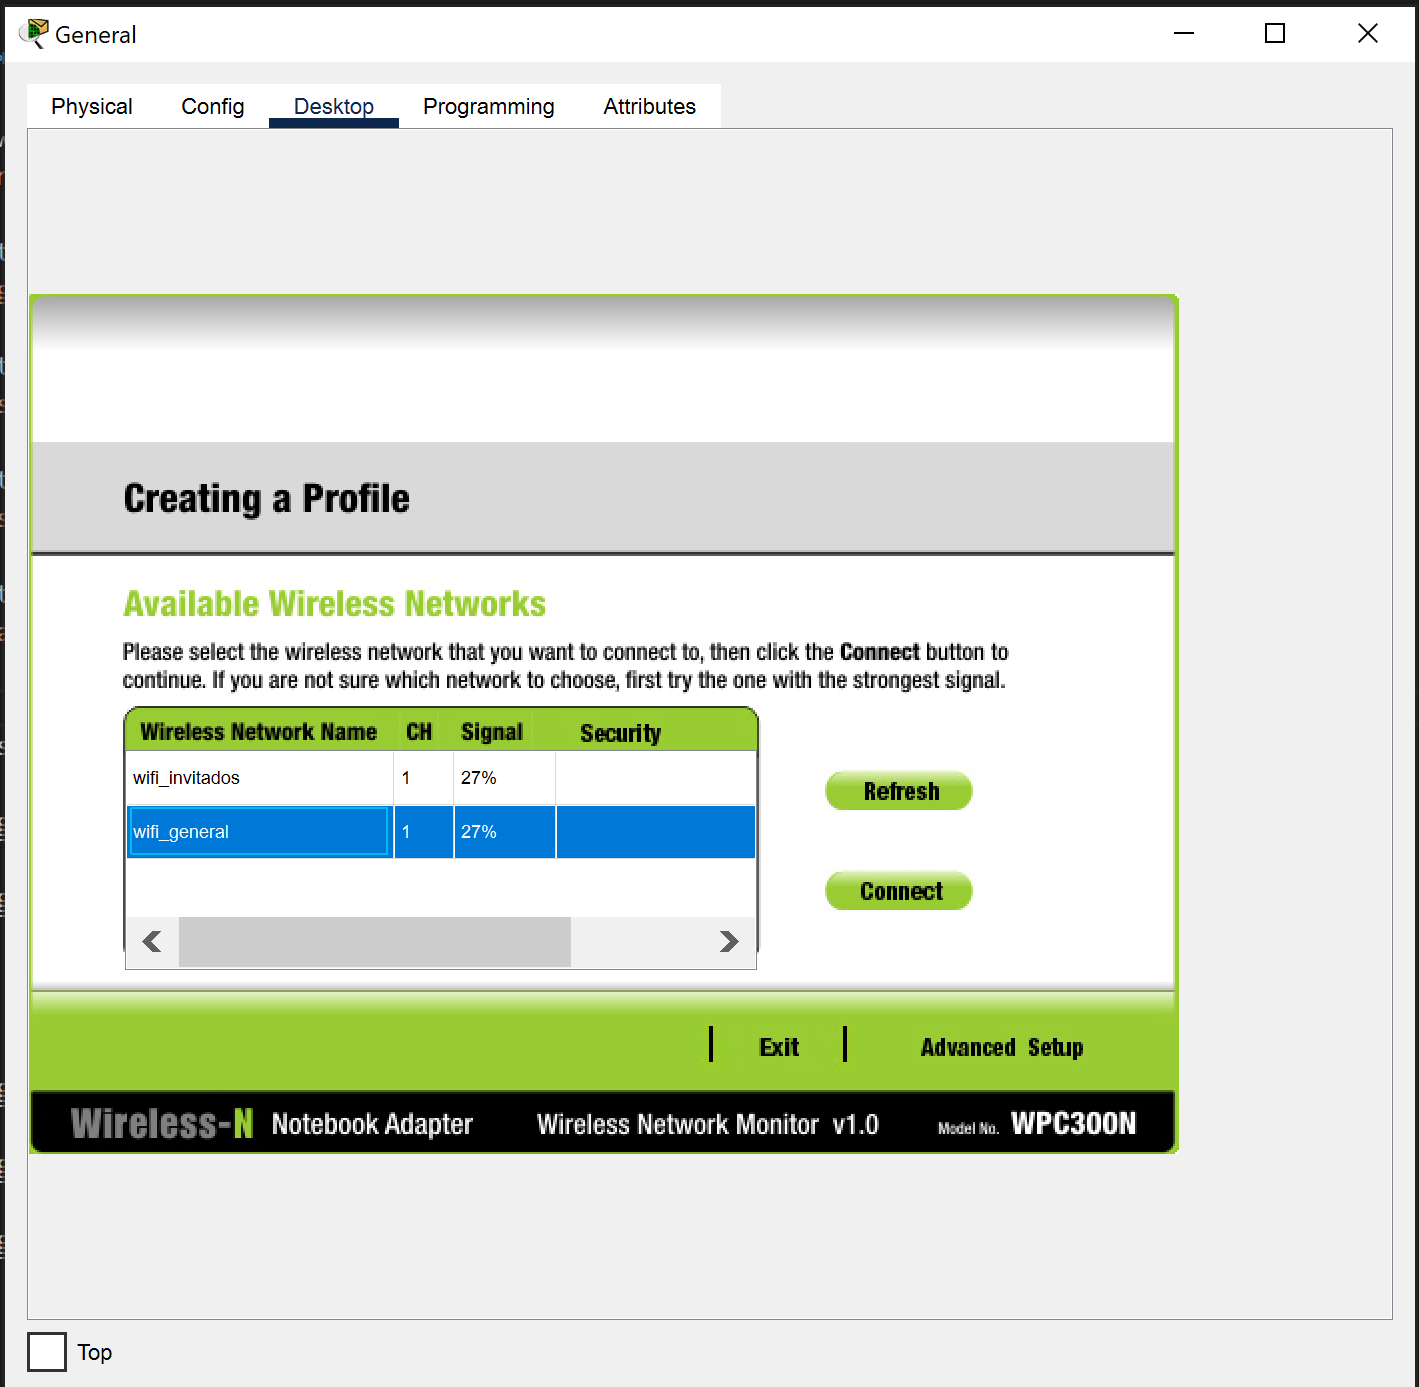Screen dimensions: 1419x1387
Task: Exit the wireless network monitor
Action: click(x=778, y=1047)
